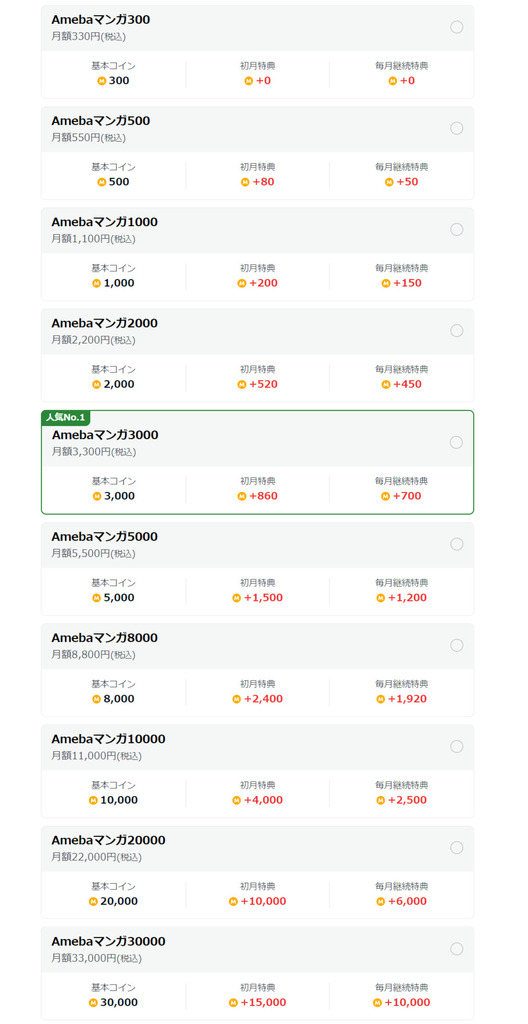The height and width of the screenshot is (1024, 528).
Task: Click the coin icon next to +1,200 bonus
Action: tap(380, 598)
